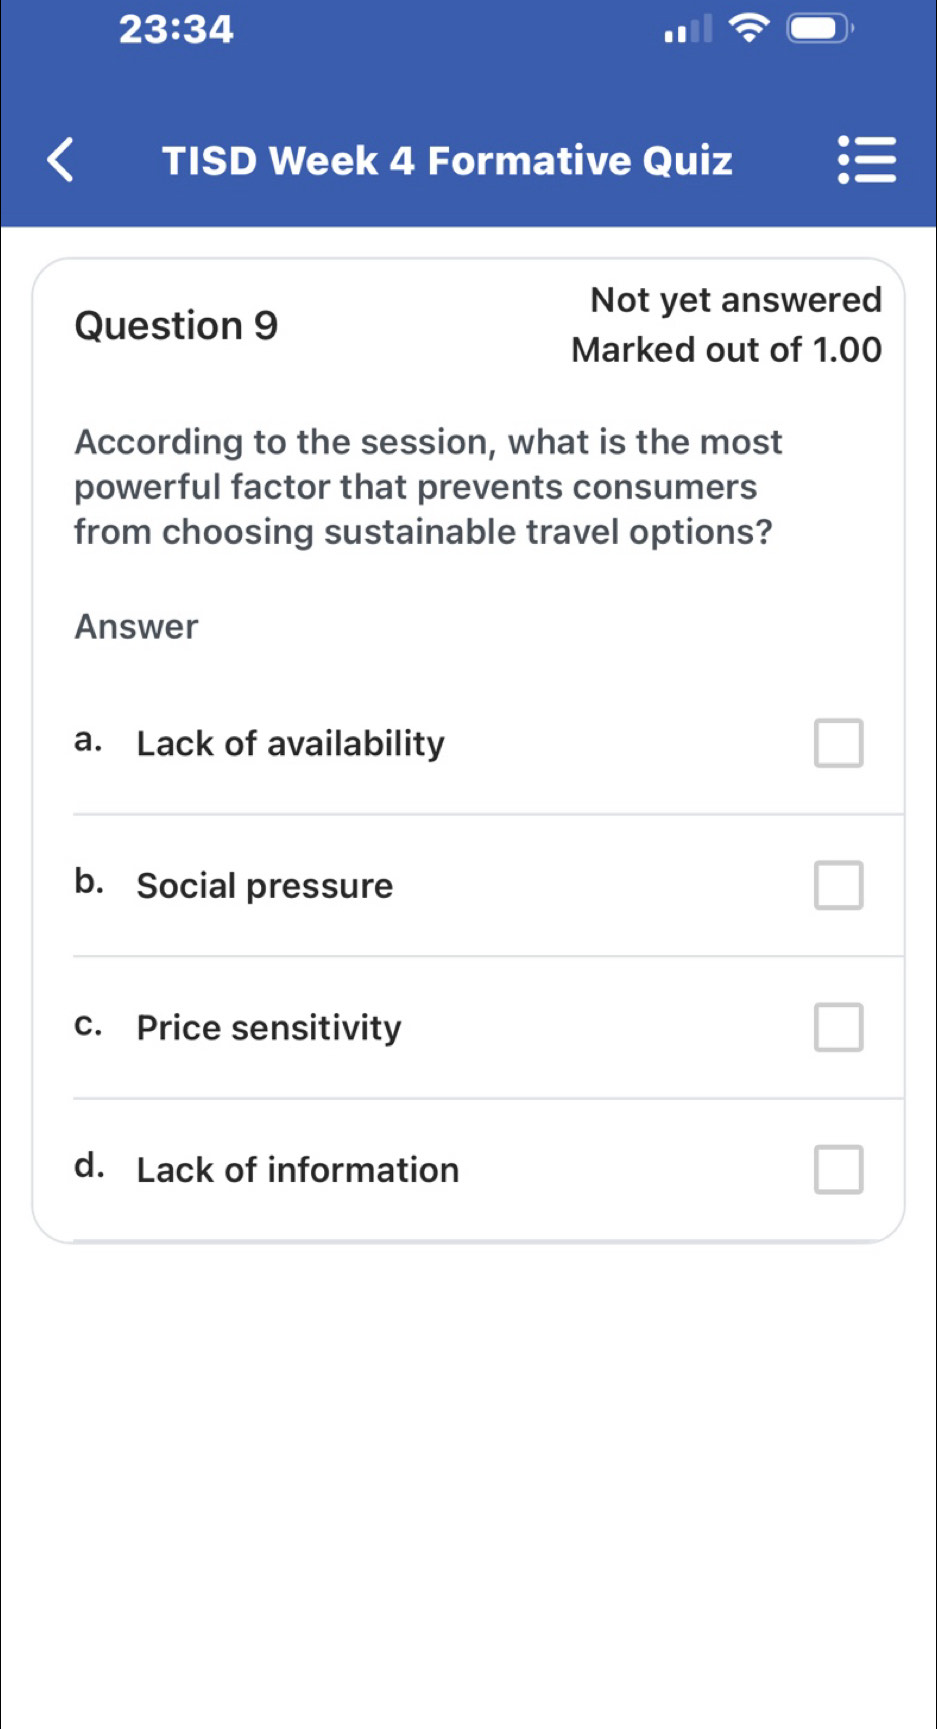Tap the 23:34 clock display
Screen dimensions: 937x1729
pos(176,29)
